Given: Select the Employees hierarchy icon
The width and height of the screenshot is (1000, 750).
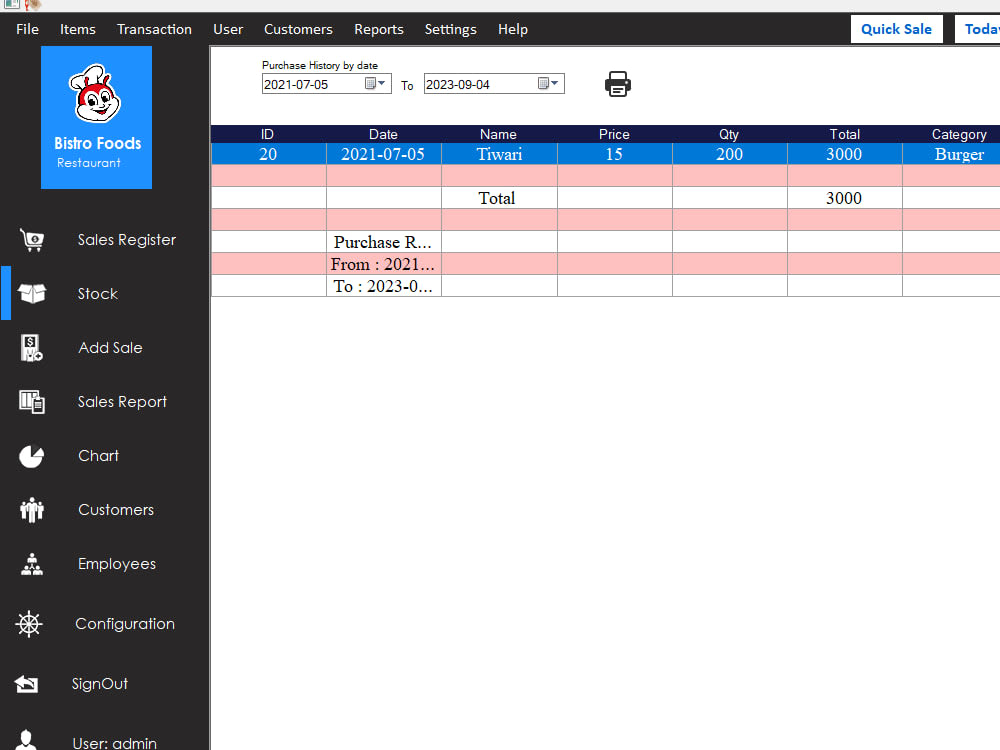Looking at the screenshot, I should pyautogui.click(x=31, y=563).
